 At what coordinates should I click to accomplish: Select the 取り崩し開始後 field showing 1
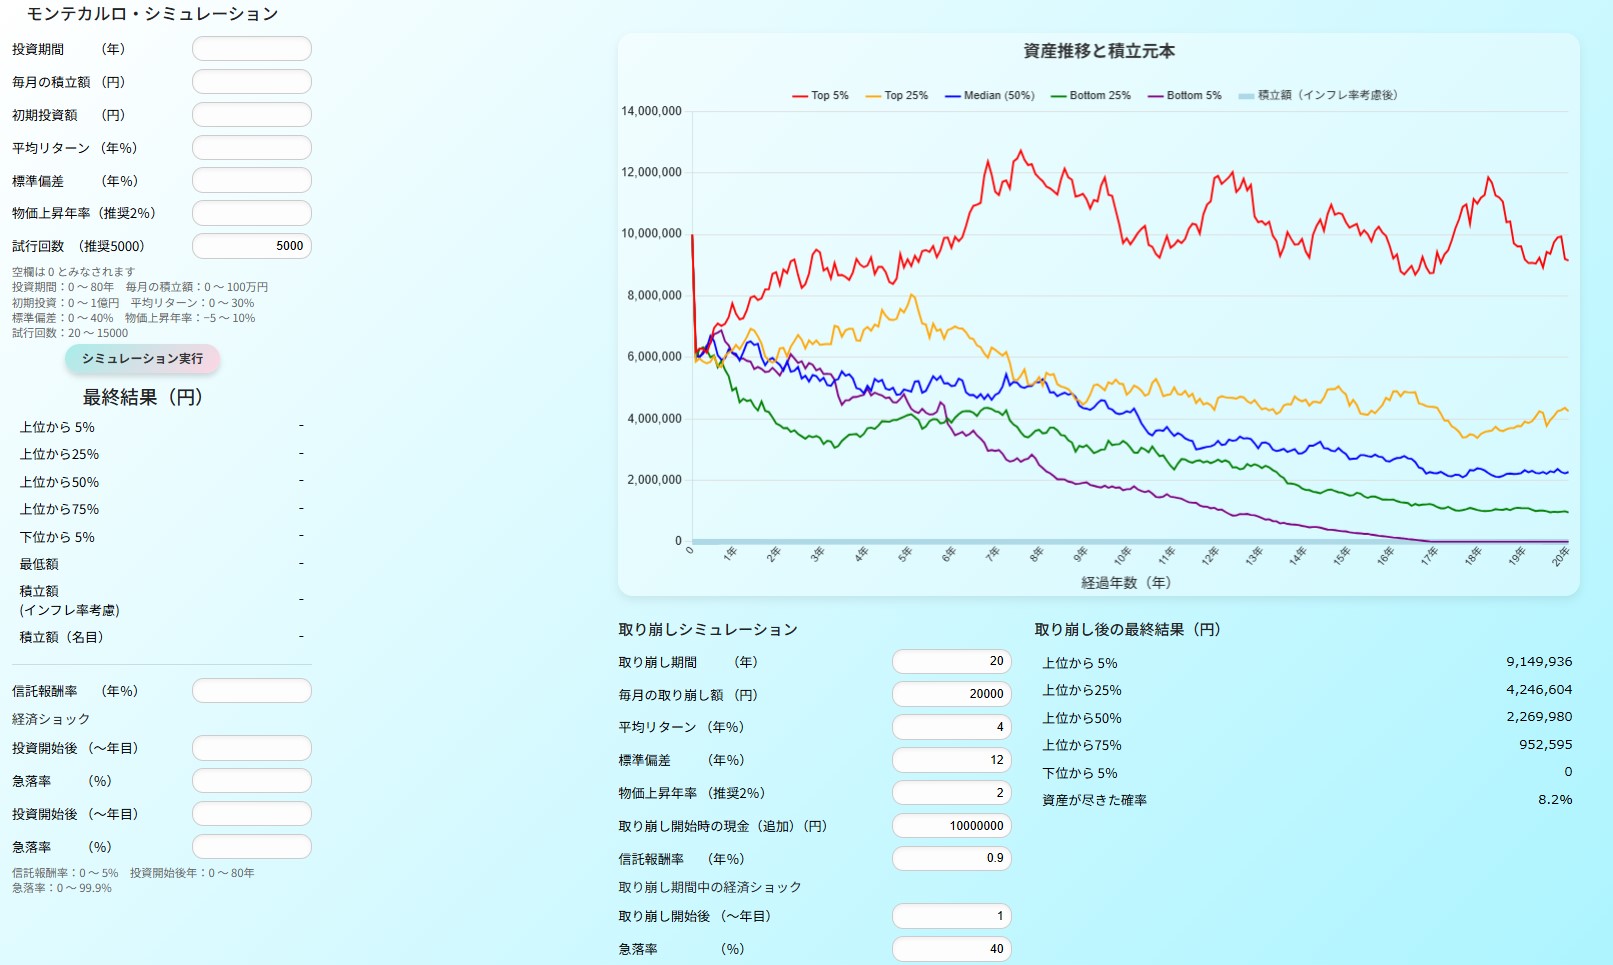951,916
